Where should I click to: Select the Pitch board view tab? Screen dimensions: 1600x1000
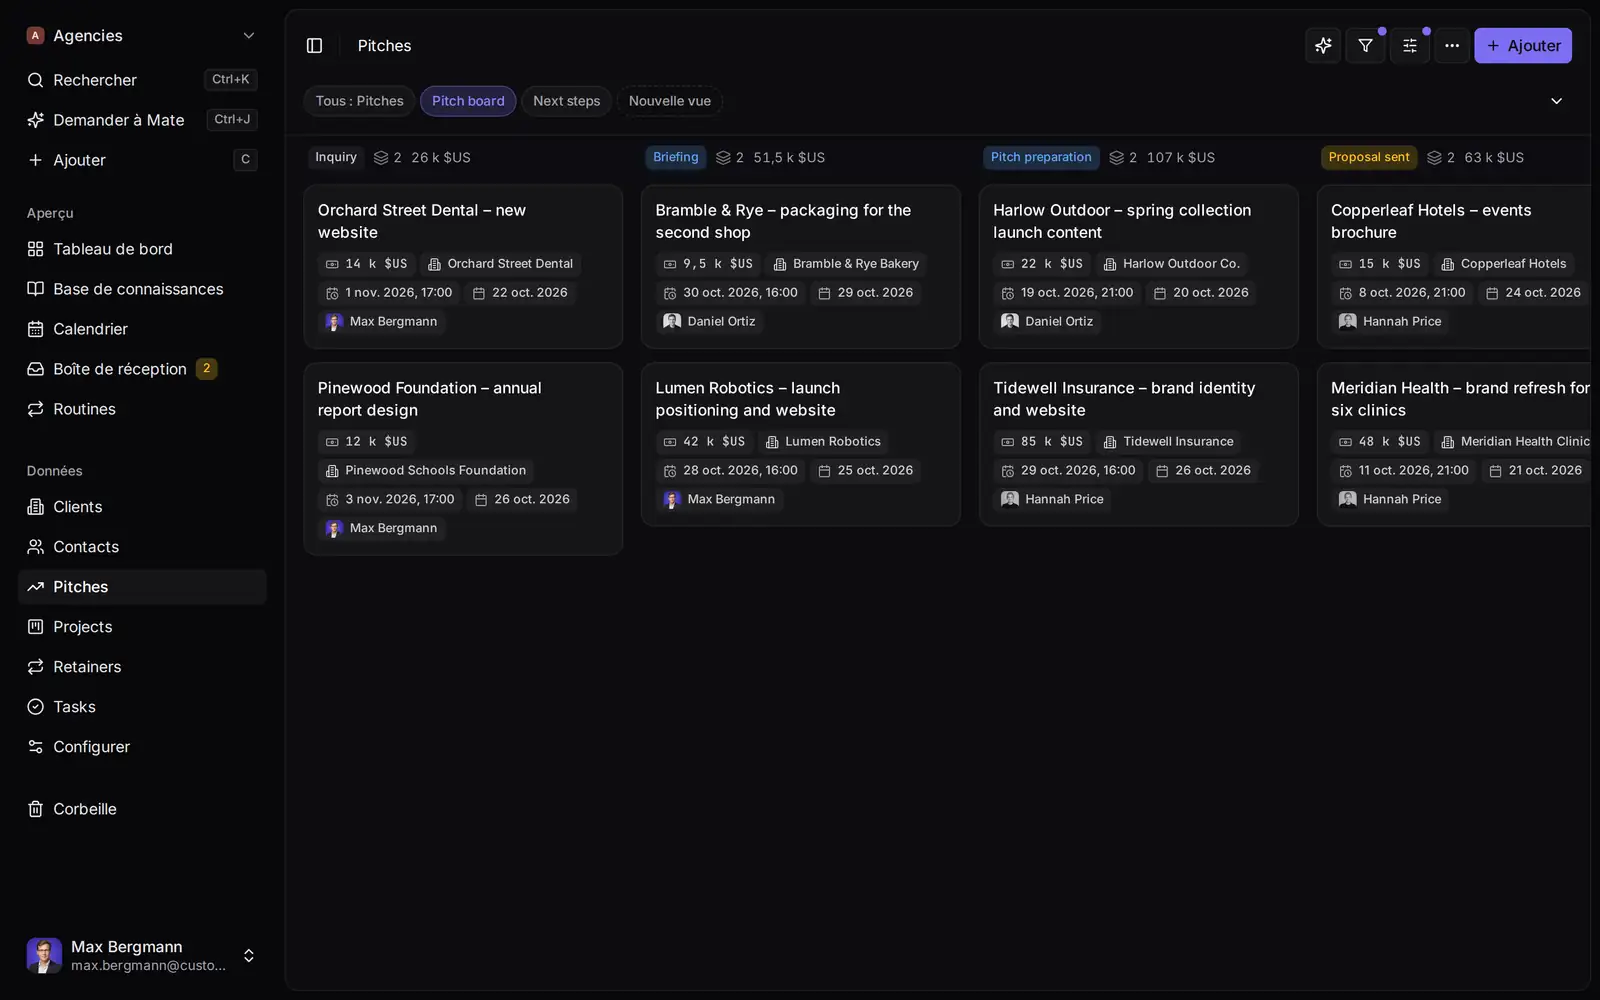[x=468, y=101]
